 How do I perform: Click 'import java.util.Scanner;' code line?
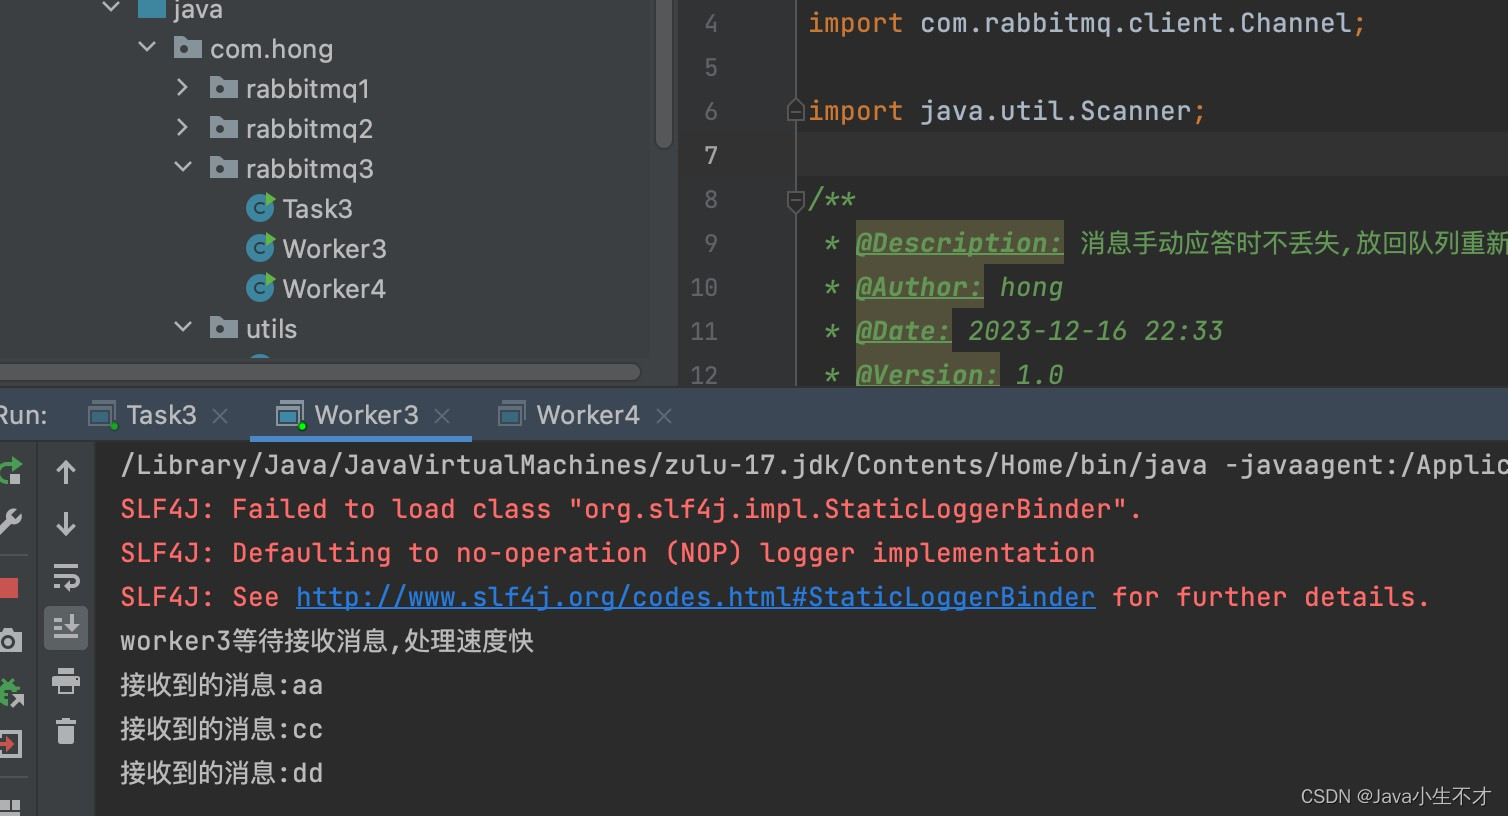coord(1007,111)
